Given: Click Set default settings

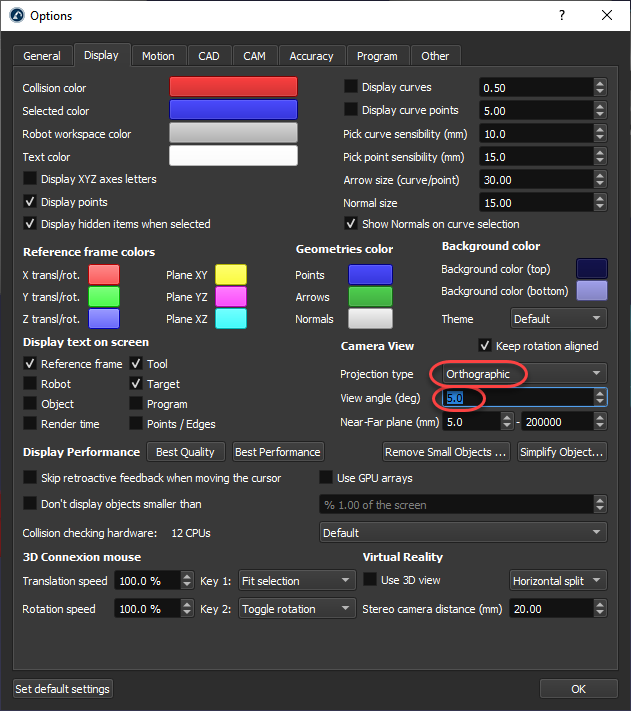Looking at the screenshot, I should tap(63, 689).
